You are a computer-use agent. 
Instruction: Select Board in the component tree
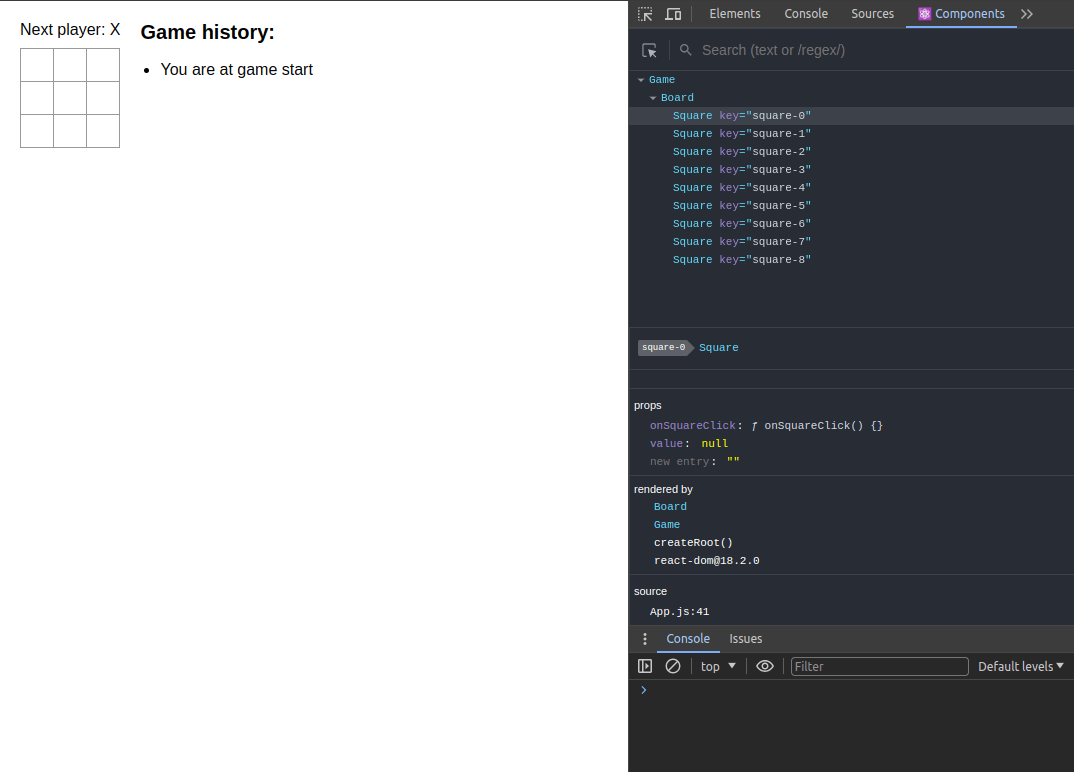pos(677,98)
